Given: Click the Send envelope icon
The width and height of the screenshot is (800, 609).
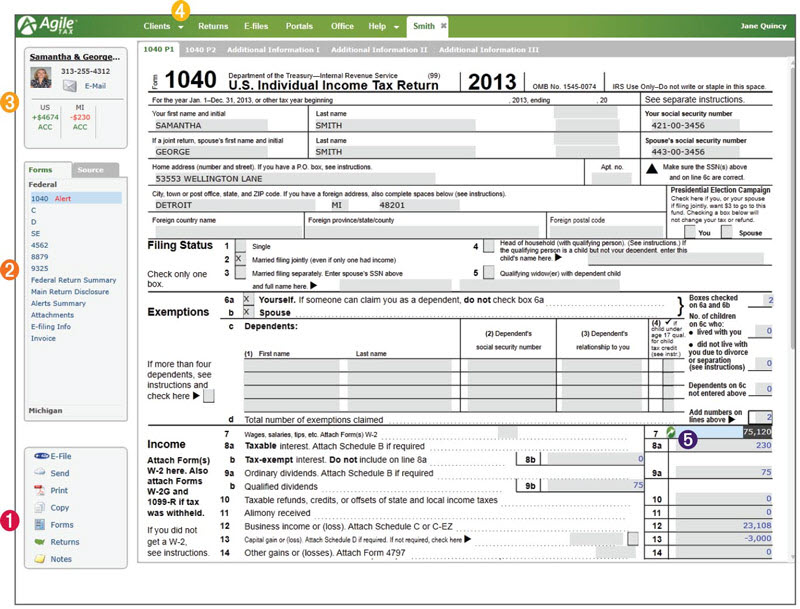Looking at the screenshot, I should pyautogui.click(x=40, y=473).
